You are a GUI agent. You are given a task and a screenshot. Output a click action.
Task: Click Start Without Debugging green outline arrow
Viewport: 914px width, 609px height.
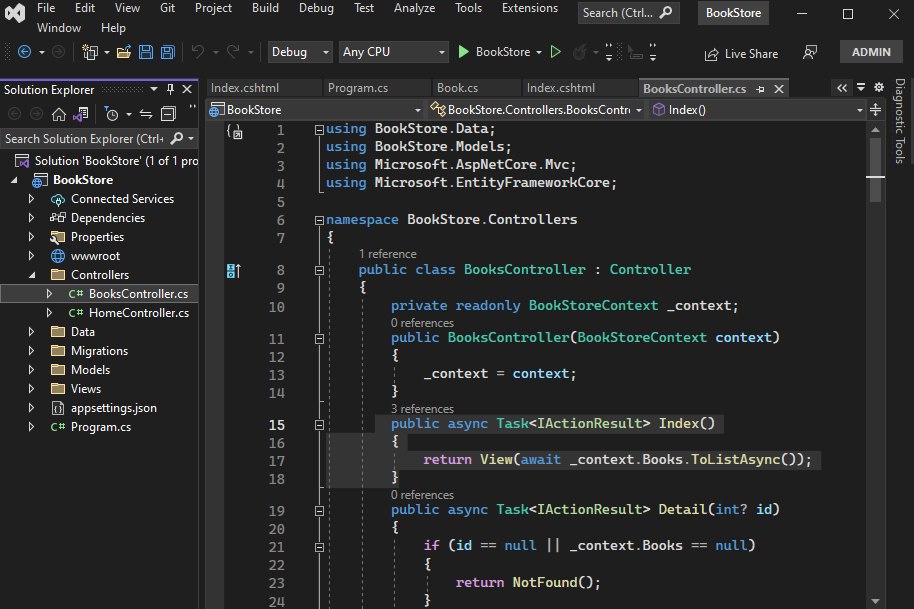[x=556, y=52]
